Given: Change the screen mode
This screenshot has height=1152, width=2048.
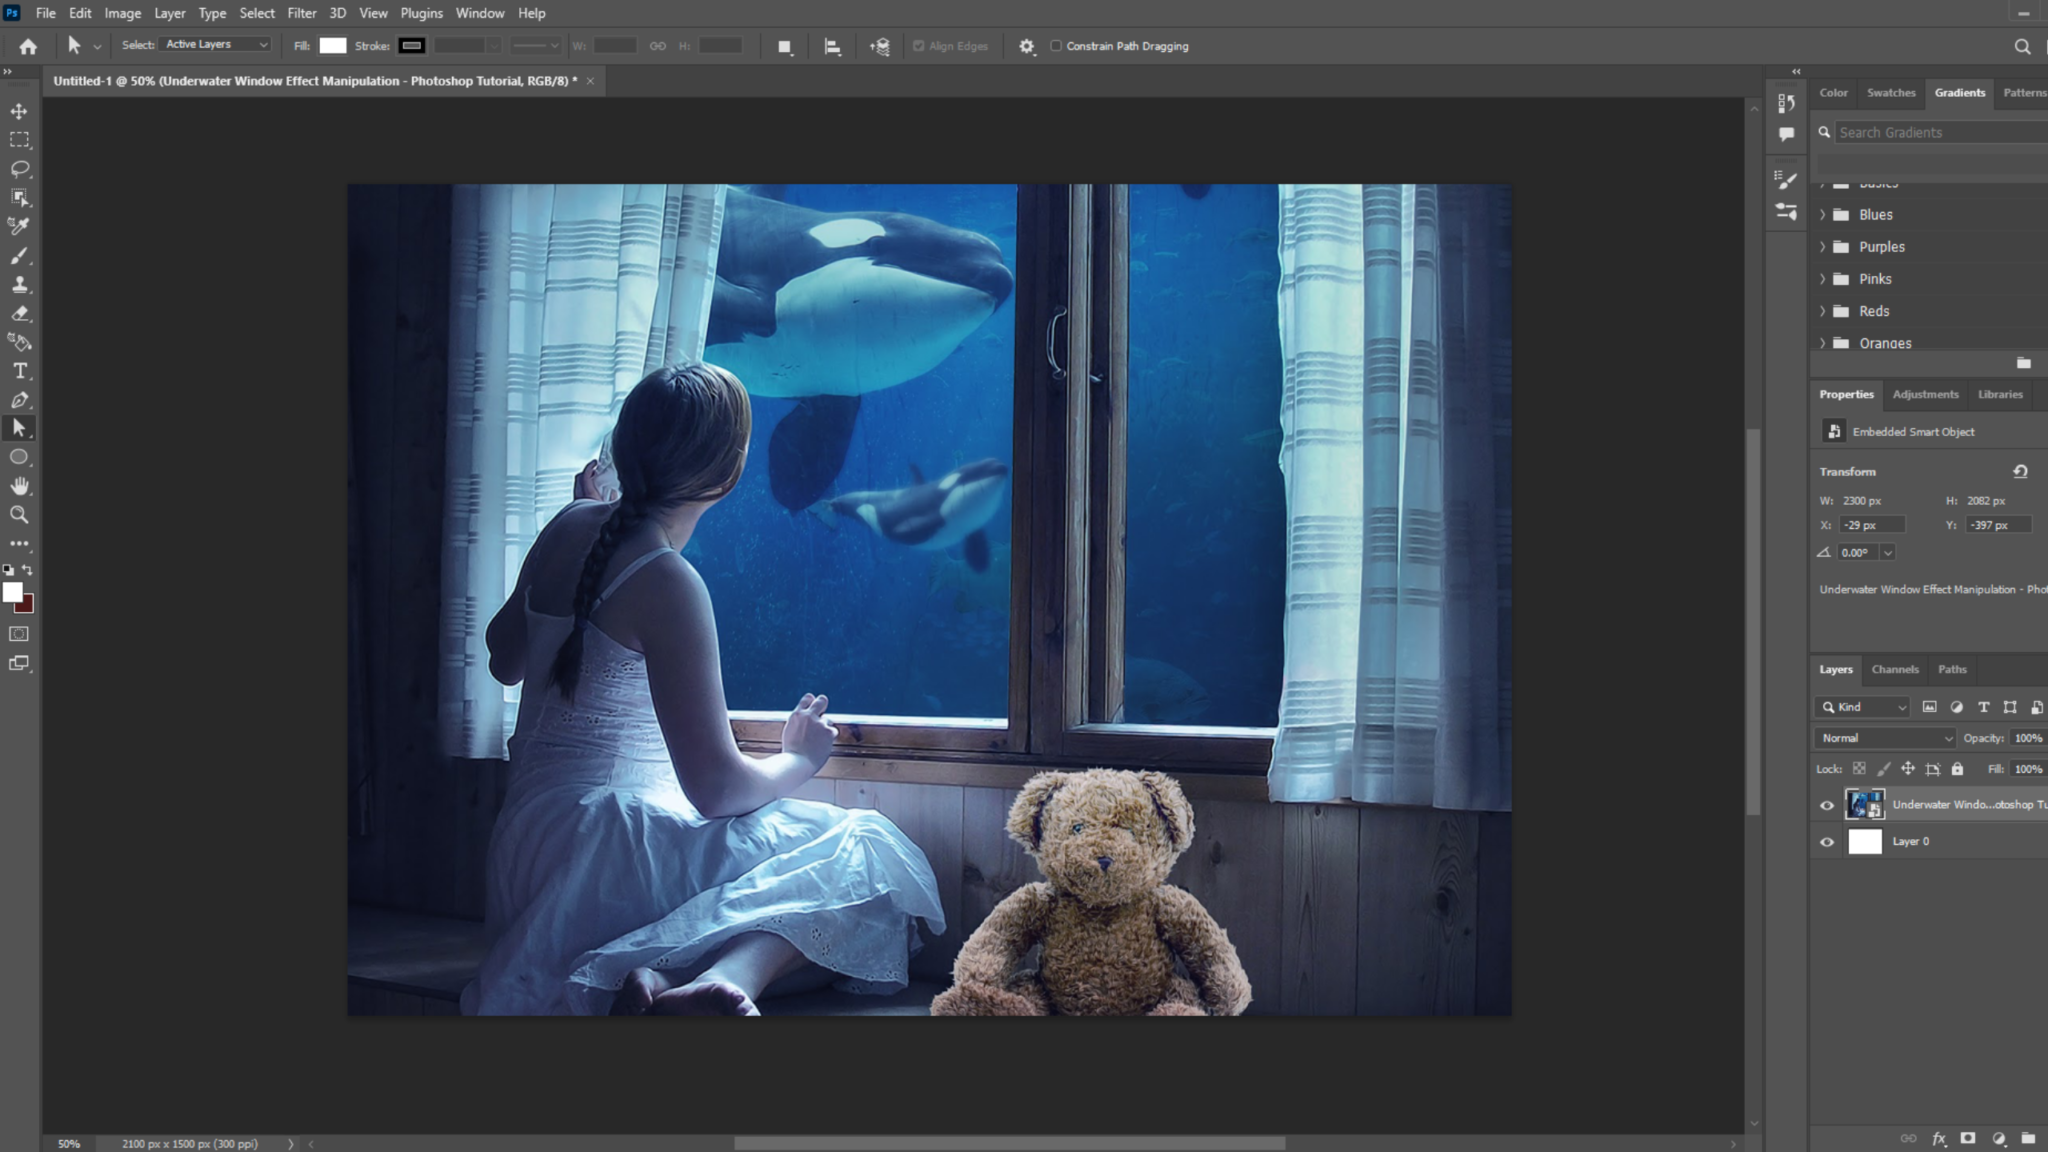Looking at the screenshot, I should pyautogui.click(x=19, y=663).
